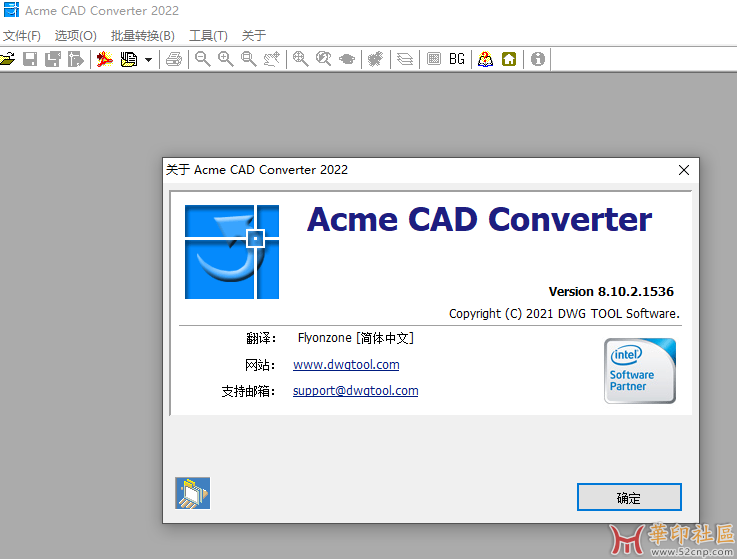This screenshot has height=559, width=737.
Task: Click the Intel Software Partner badge
Action: pyautogui.click(x=640, y=371)
